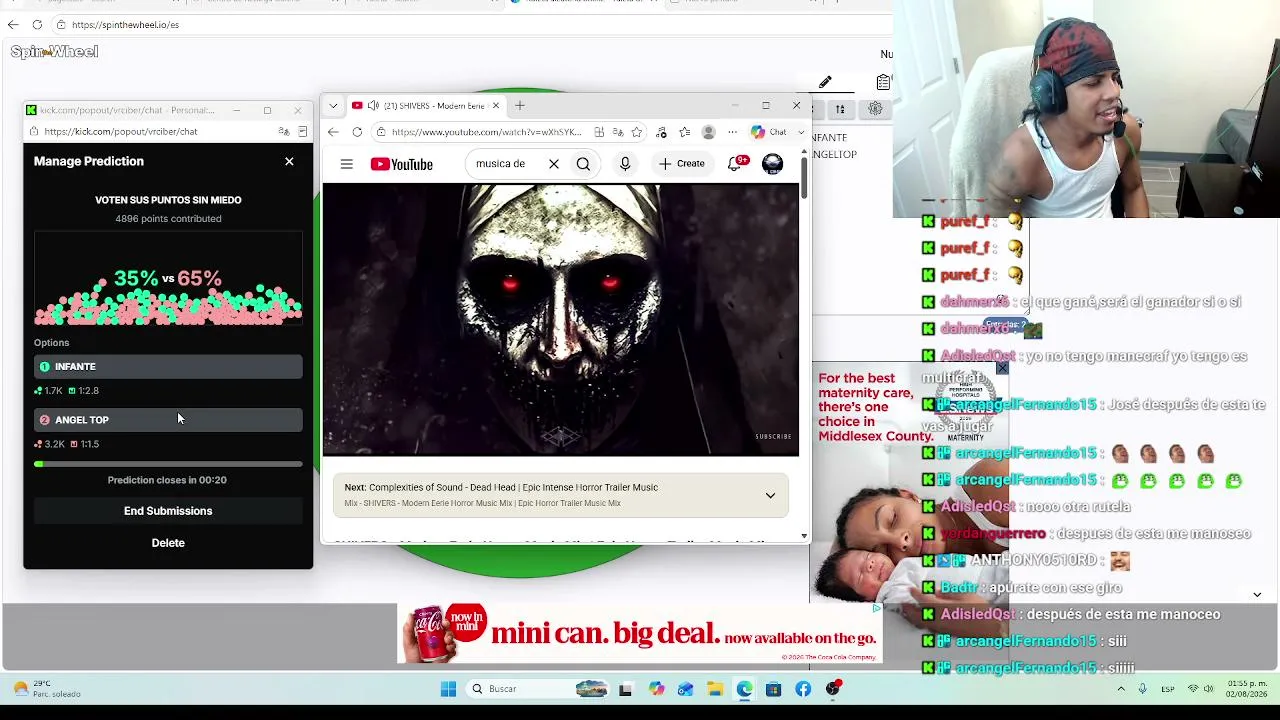Click the taskbar Buscar search box
Viewport: 1280px width, 720px height.
tap(537, 689)
